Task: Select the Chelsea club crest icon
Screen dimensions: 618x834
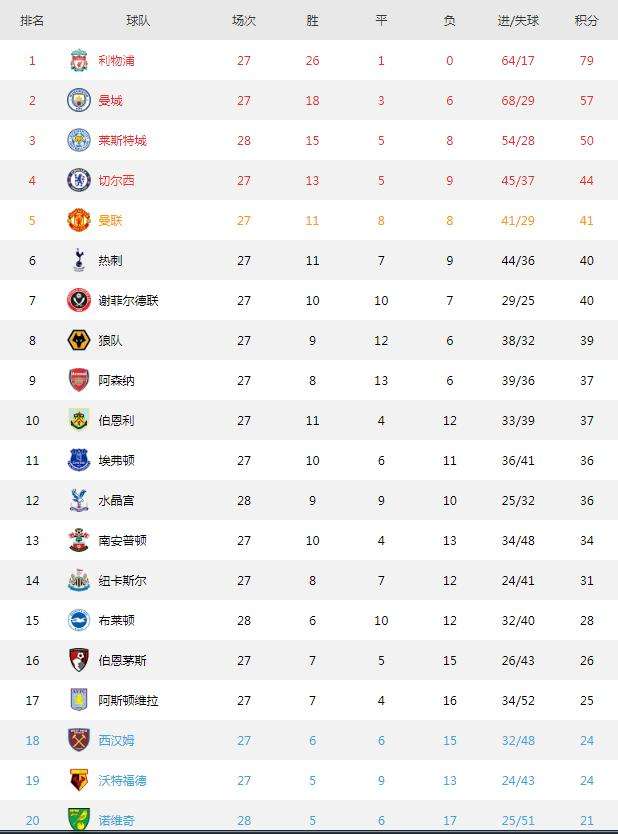Action: click(79, 180)
